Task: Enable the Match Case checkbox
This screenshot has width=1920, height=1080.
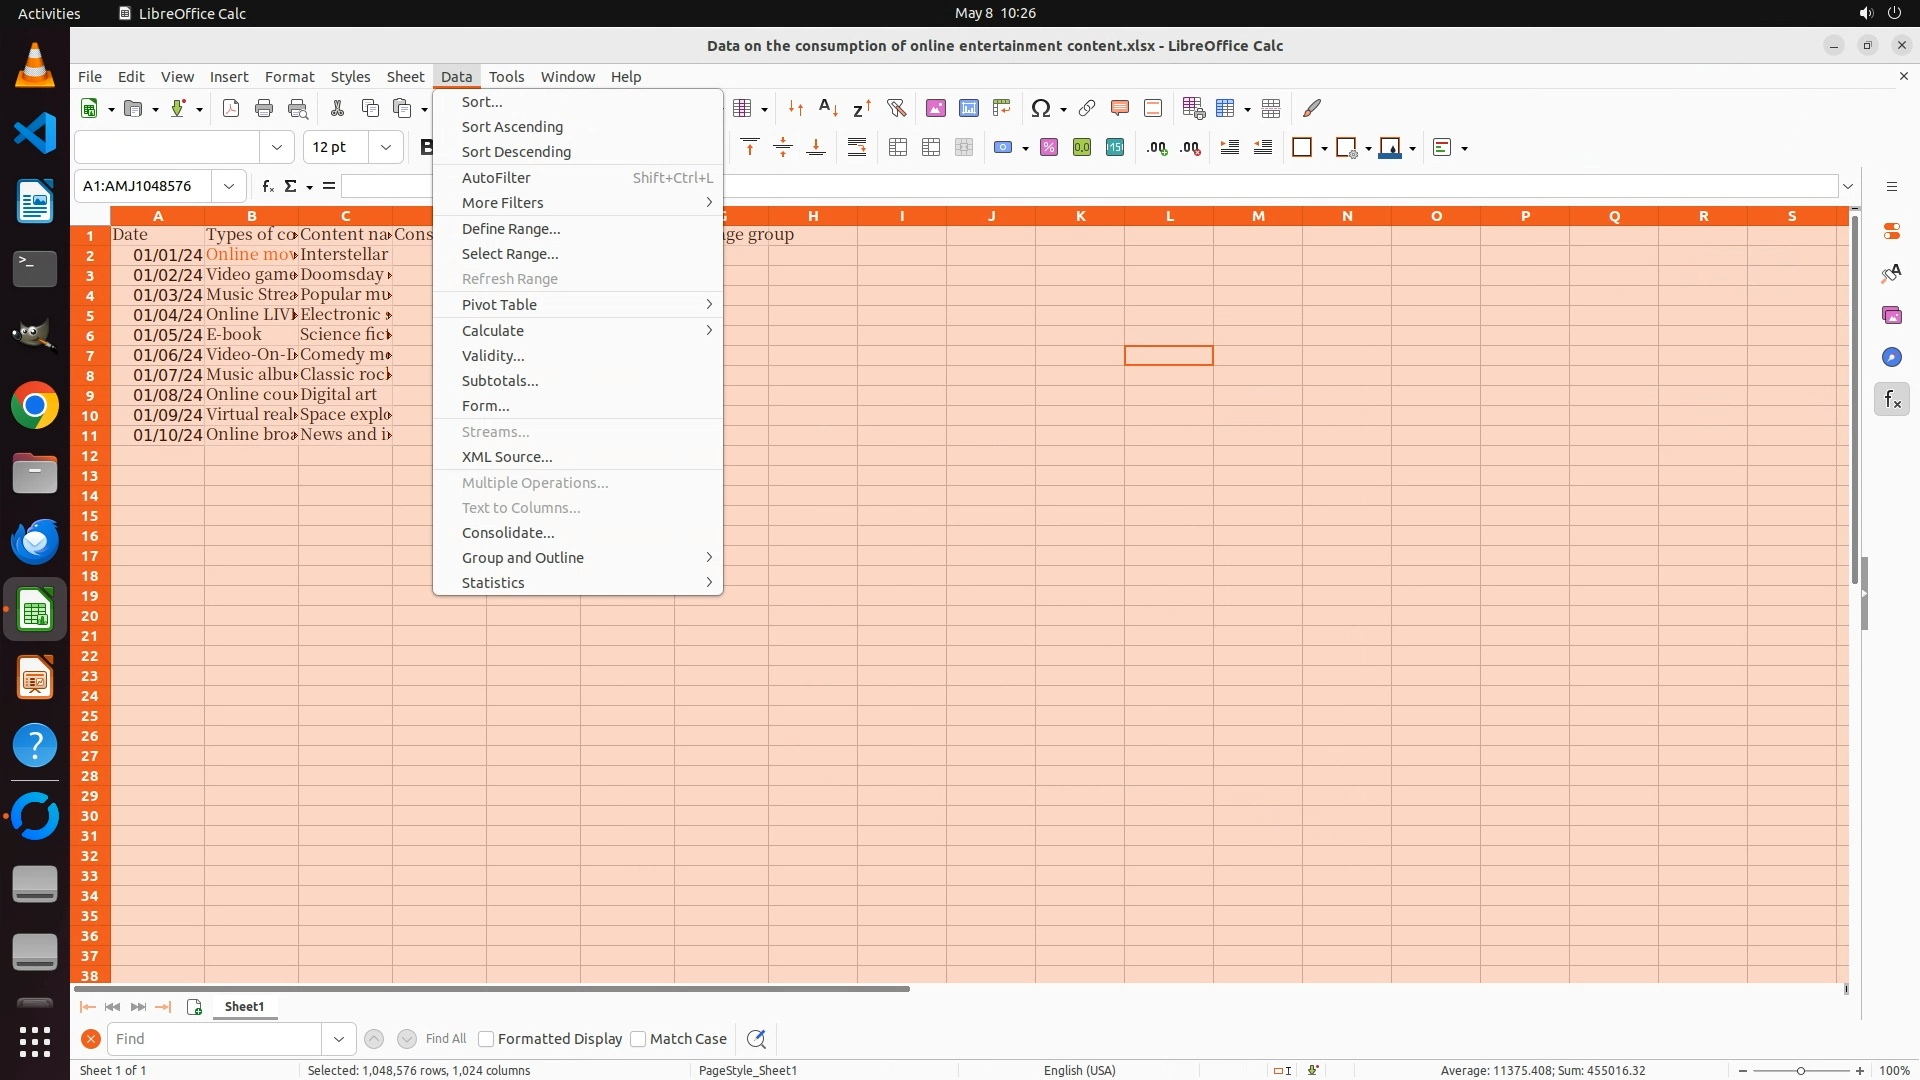Action: pyautogui.click(x=638, y=1039)
